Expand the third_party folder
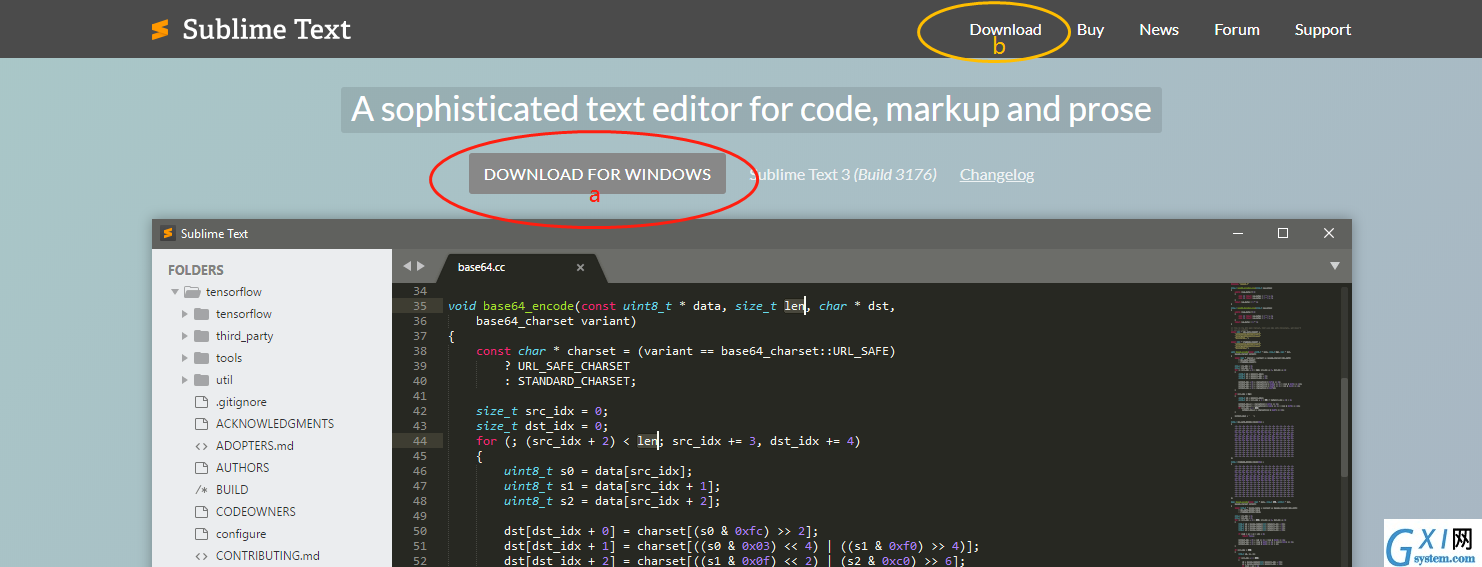Image resolution: width=1482 pixels, height=567 pixels. [x=185, y=336]
